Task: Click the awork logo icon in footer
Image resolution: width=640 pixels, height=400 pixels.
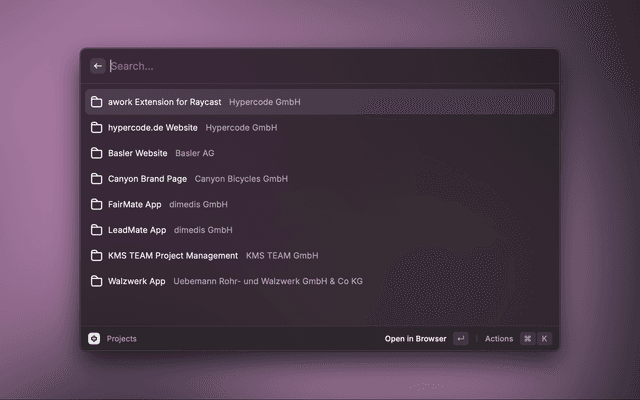Action: [x=94, y=339]
